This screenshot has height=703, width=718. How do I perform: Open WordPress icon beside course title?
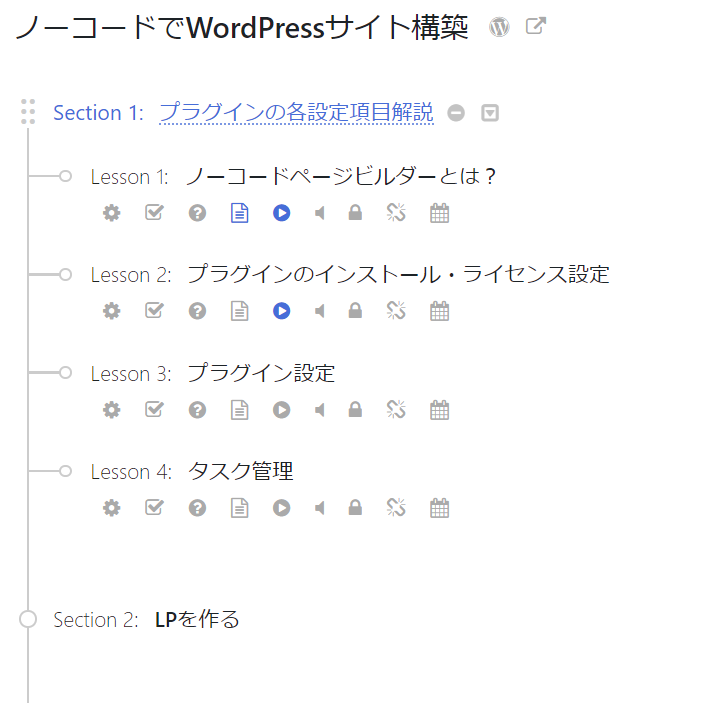[x=499, y=28]
